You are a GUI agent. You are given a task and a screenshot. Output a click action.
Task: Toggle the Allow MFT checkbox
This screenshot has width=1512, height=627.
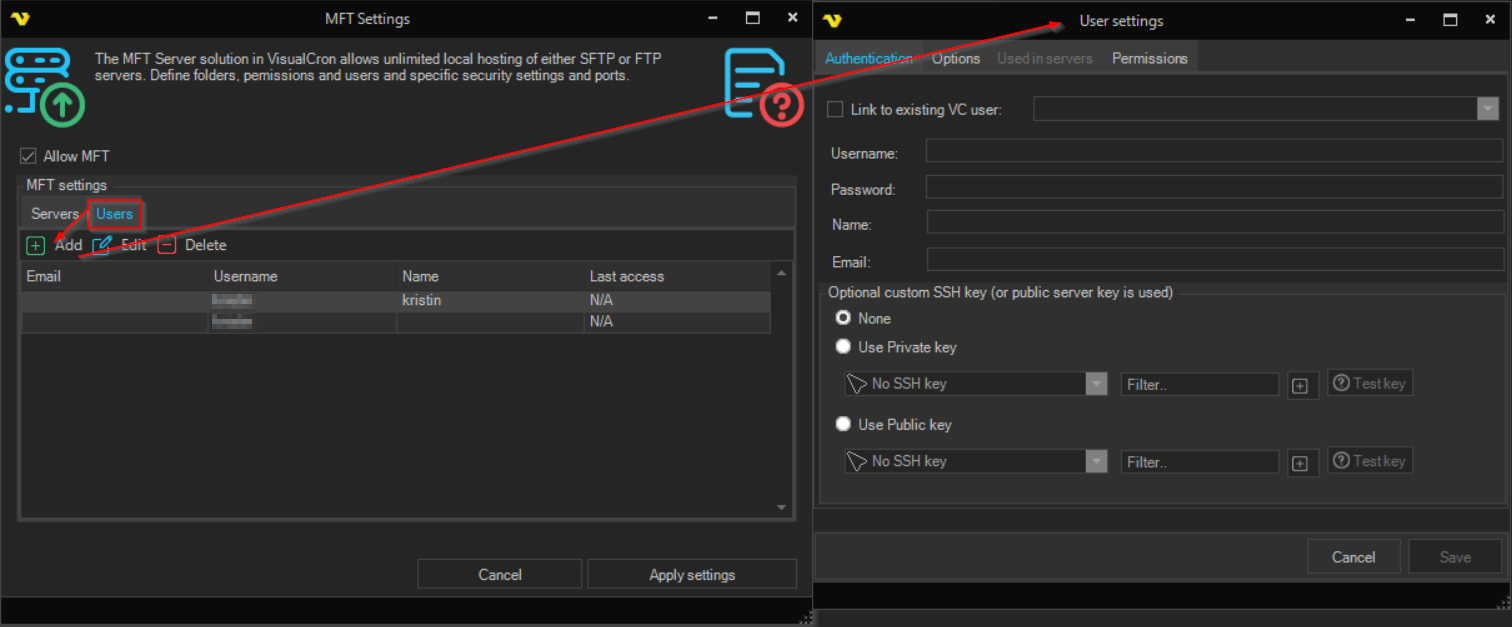pos(28,156)
